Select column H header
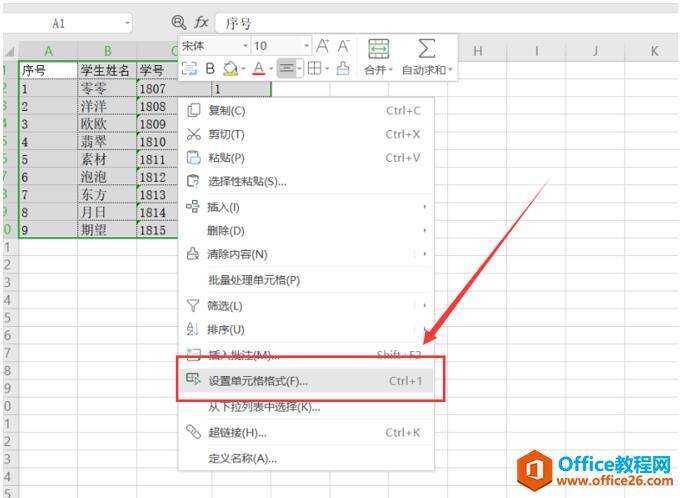Viewport: 680px width, 498px height. tap(477, 51)
